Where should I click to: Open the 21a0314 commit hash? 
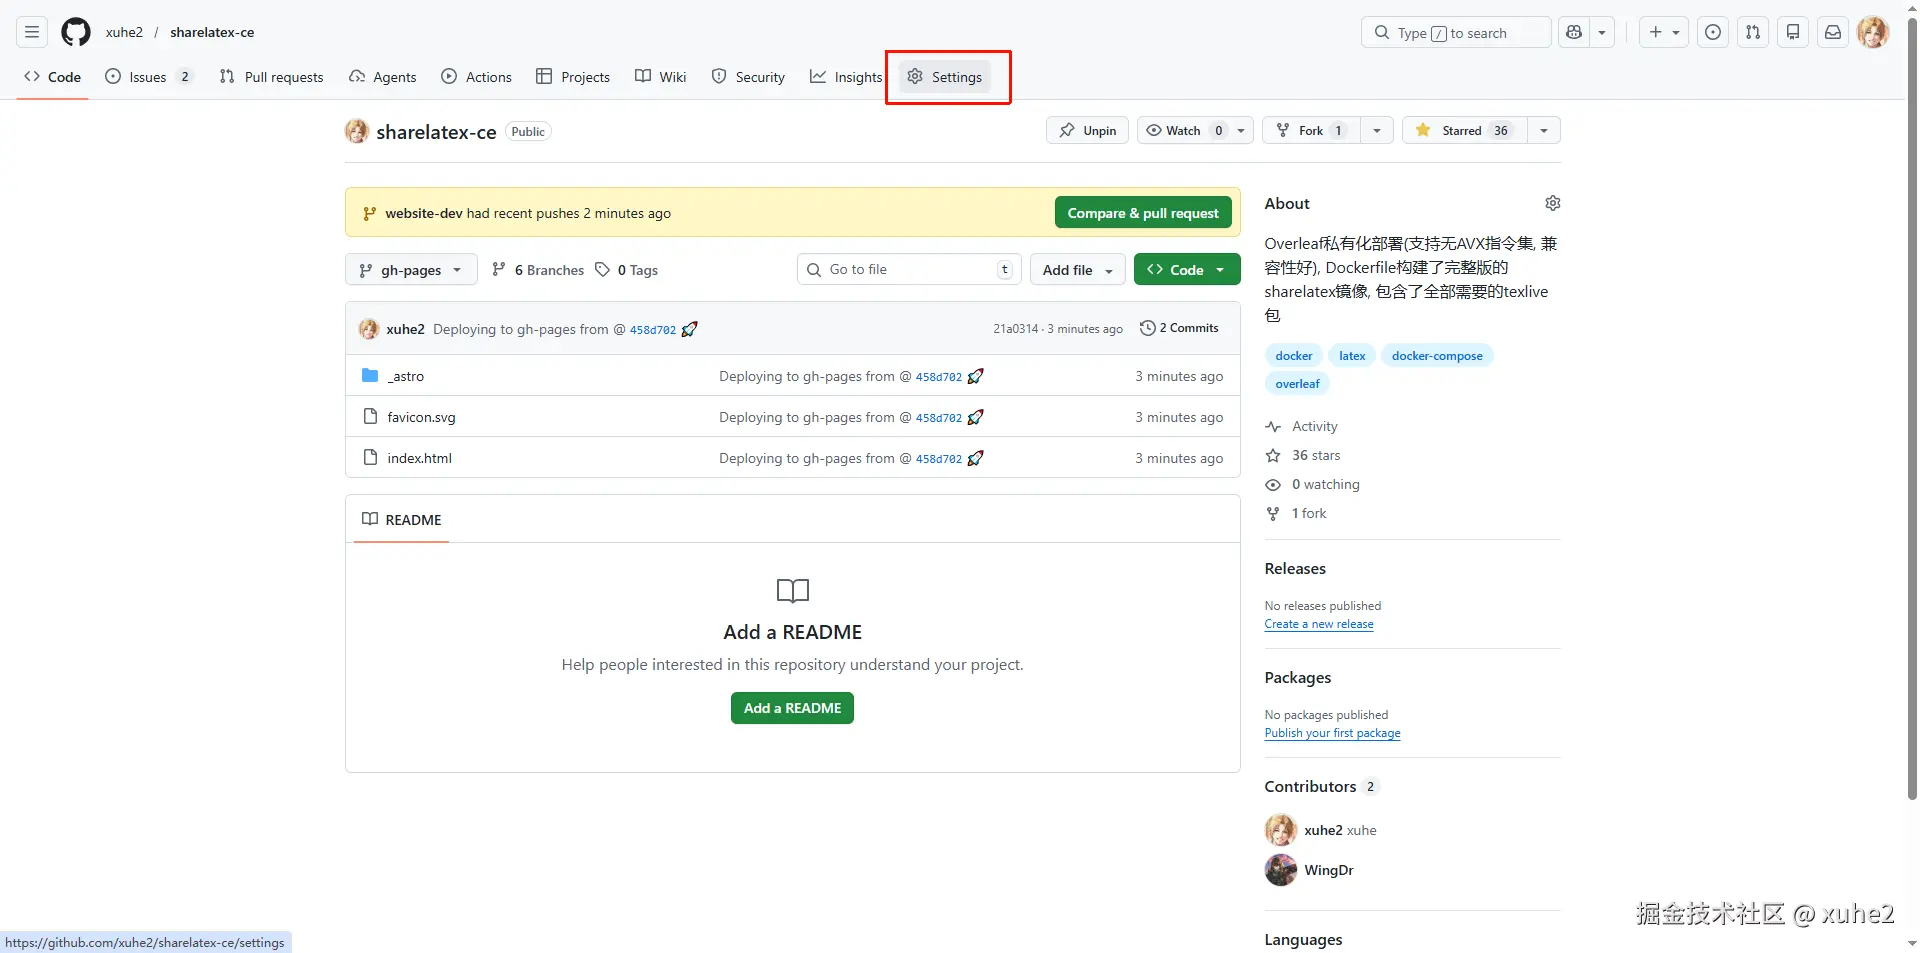pos(1016,329)
